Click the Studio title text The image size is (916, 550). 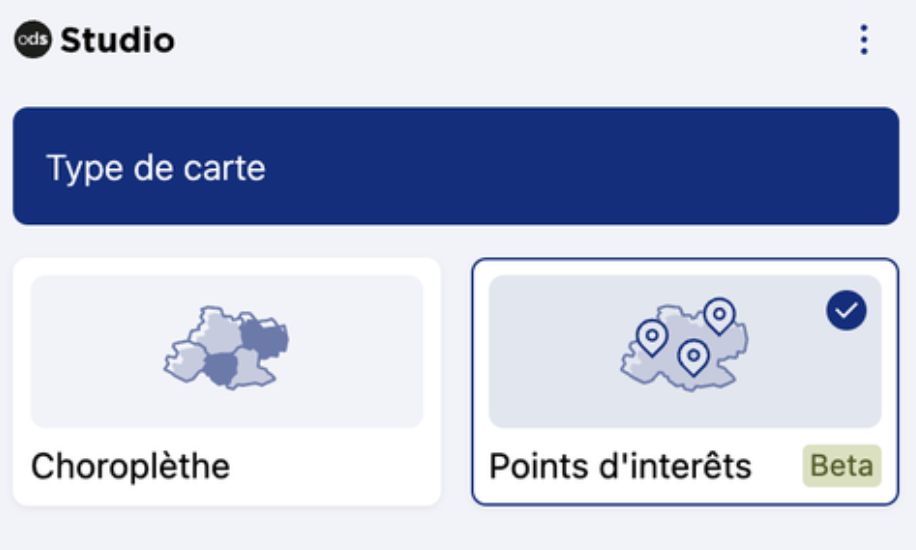118,41
